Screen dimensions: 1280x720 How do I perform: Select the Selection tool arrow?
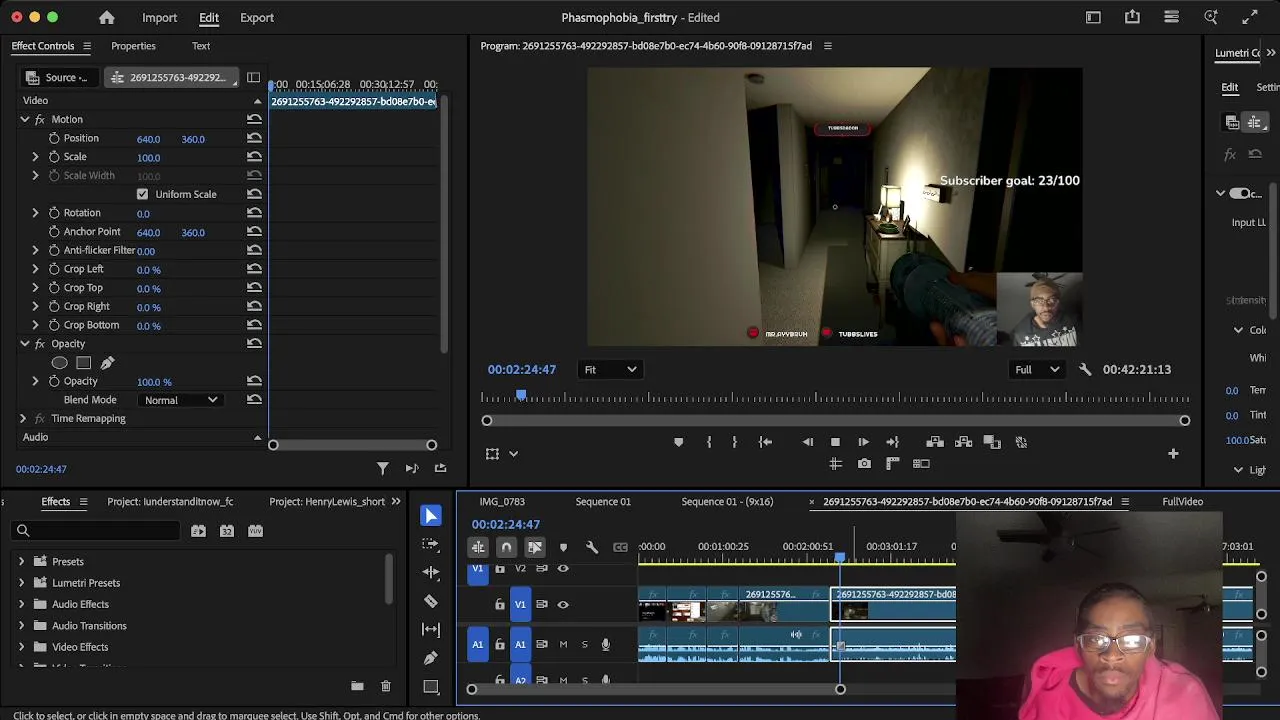431,516
